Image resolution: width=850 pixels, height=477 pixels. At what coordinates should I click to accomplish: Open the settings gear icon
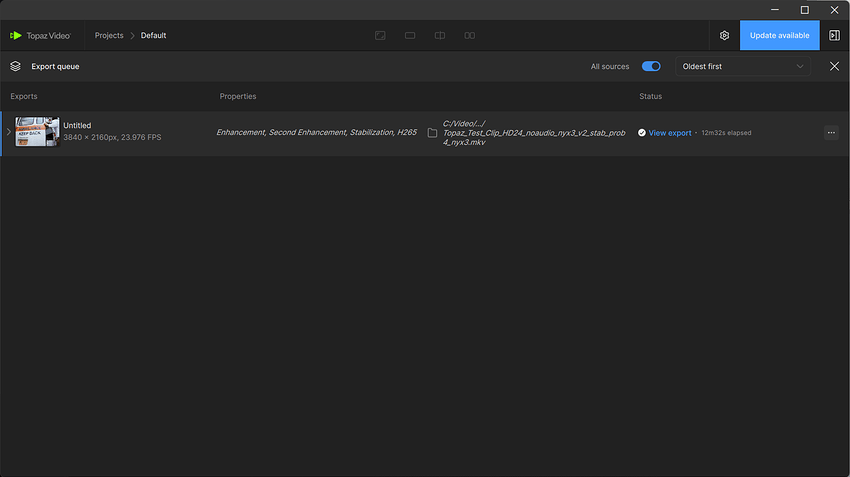(724, 35)
